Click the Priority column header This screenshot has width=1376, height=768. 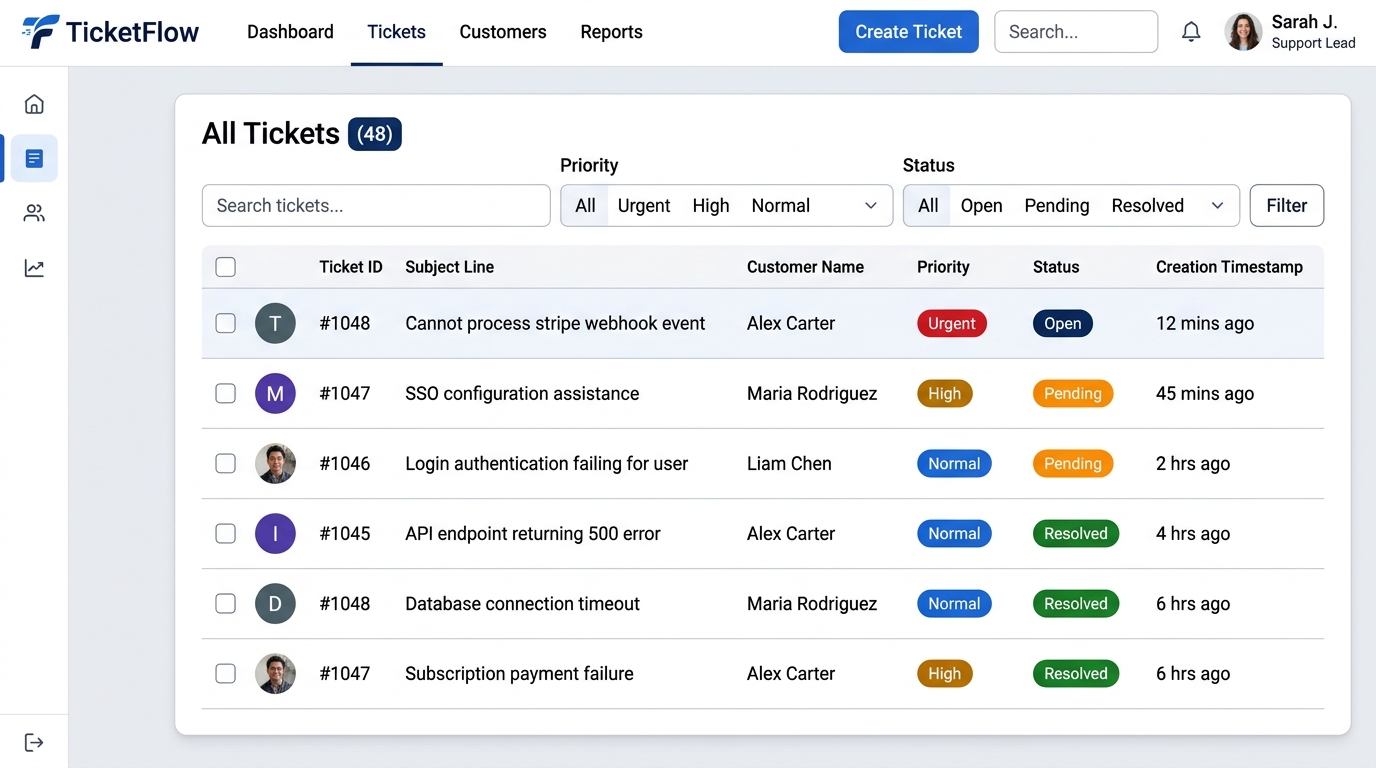[943, 267]
